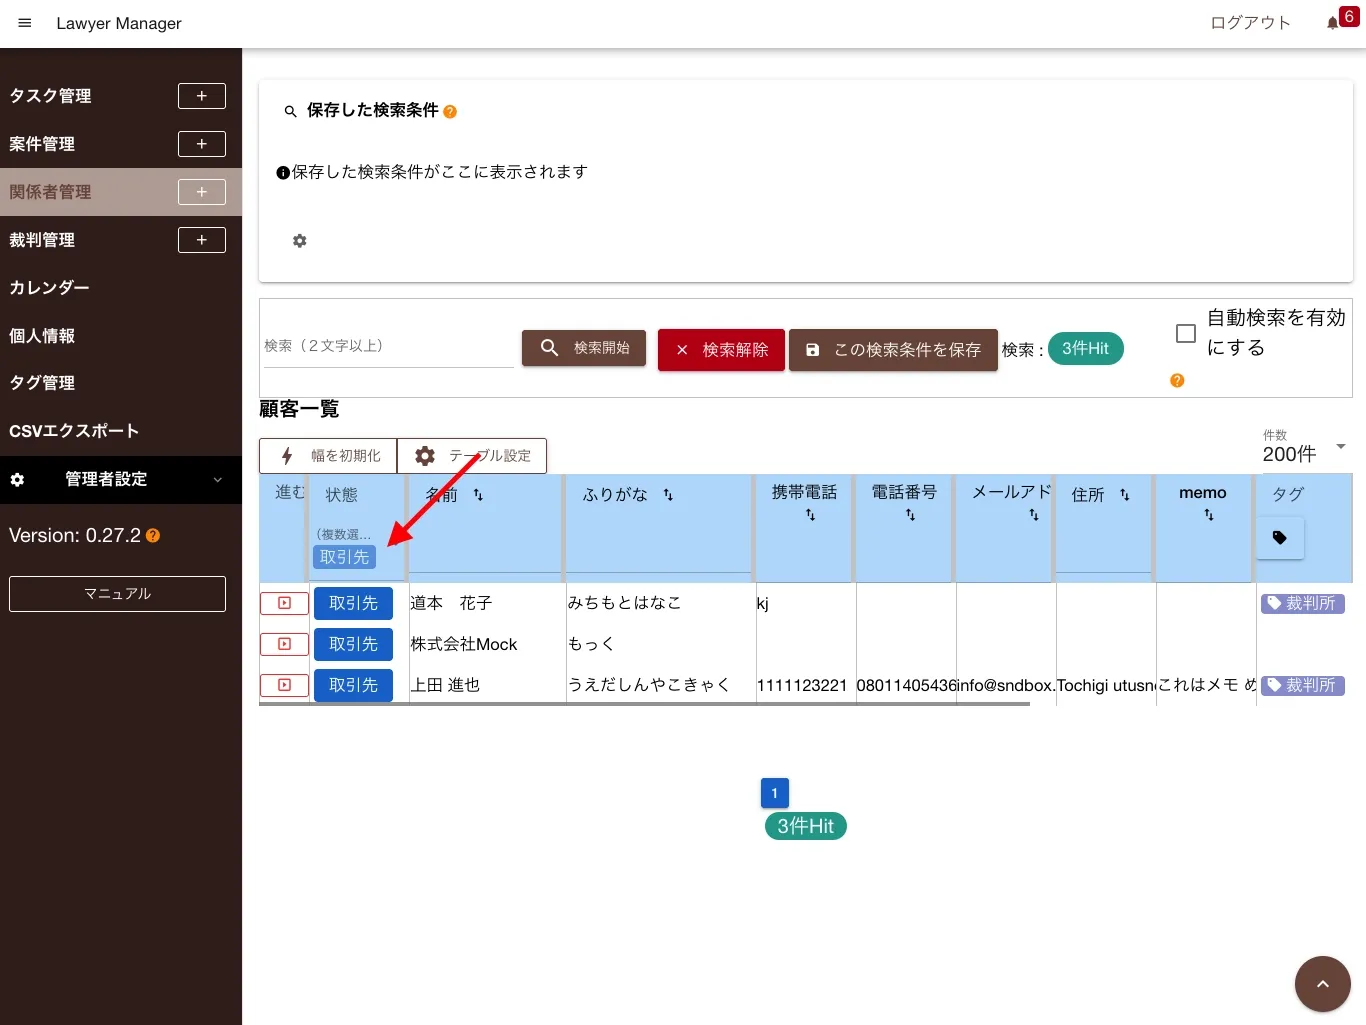This screenshot has height=1025, width=1366.
Task: Open テーブル設定 button
Action: [x=472, y=456]
